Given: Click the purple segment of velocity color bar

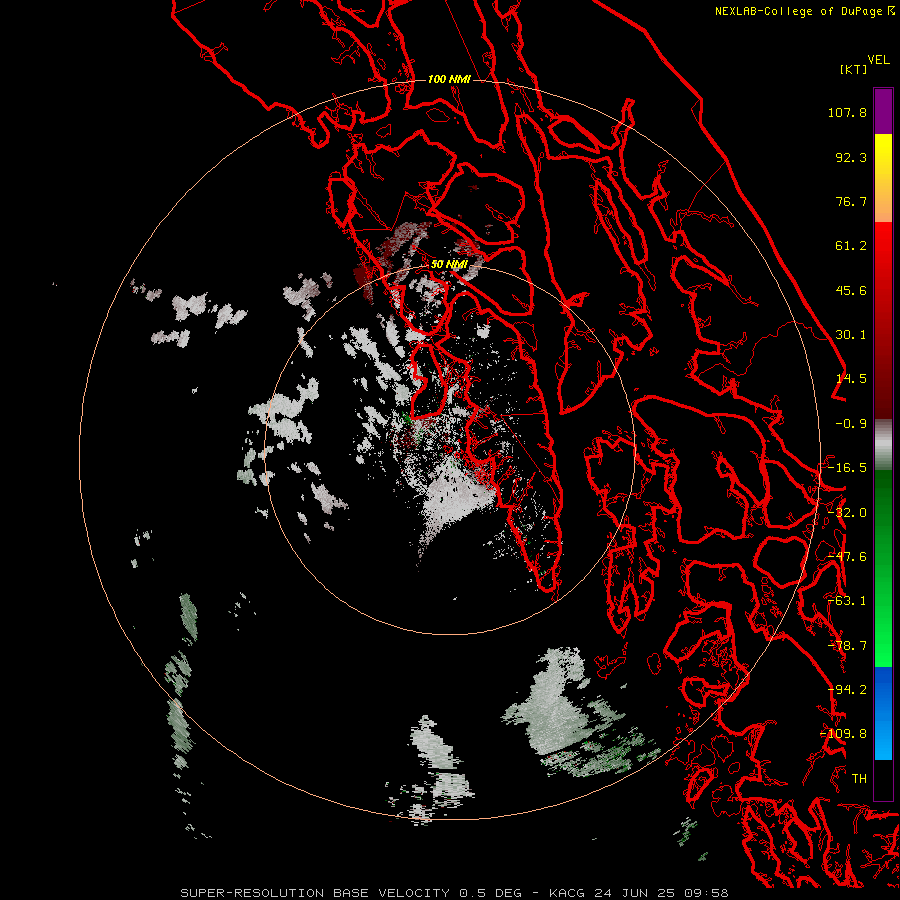Looking at the screenshot, I should click(x=883, y=111).
